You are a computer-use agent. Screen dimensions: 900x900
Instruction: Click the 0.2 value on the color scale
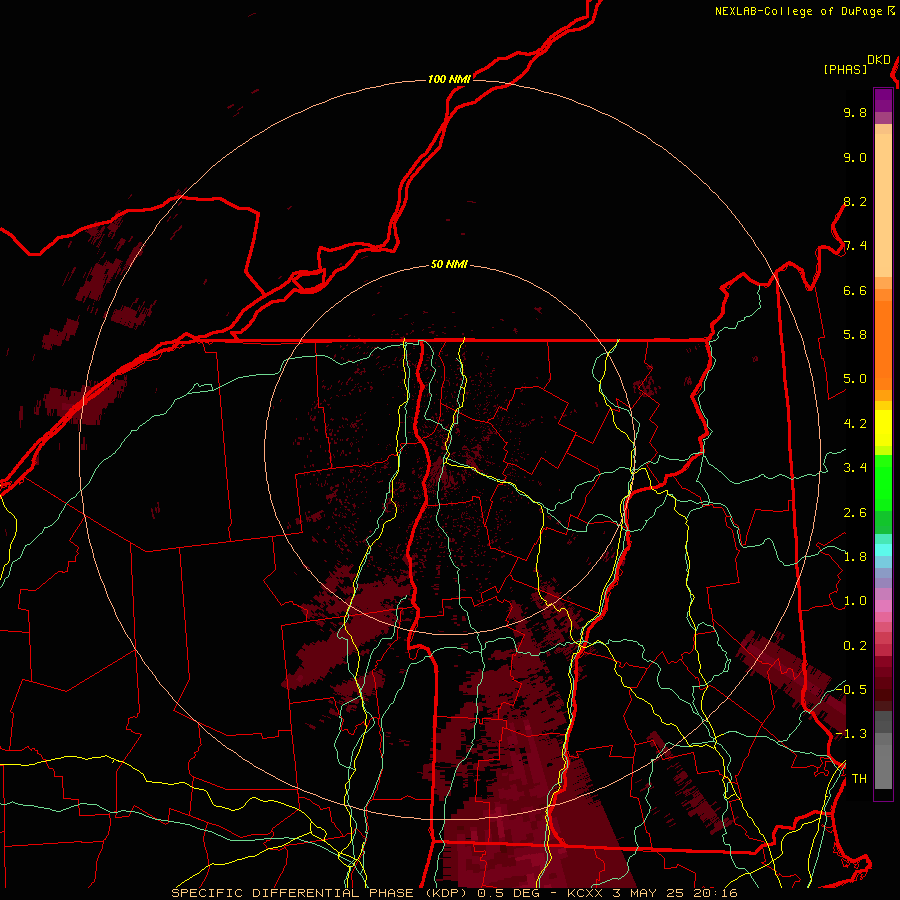855,646
